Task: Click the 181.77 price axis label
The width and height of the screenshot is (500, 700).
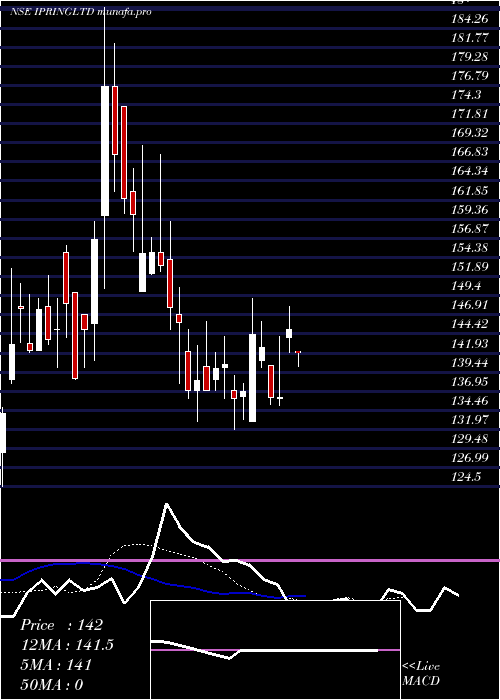Action: point(470,38)
